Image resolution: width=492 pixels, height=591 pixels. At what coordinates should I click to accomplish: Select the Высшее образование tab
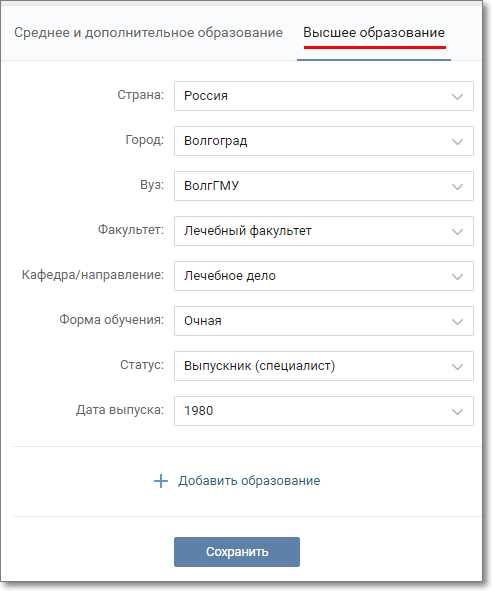click(x=374, y=33)
